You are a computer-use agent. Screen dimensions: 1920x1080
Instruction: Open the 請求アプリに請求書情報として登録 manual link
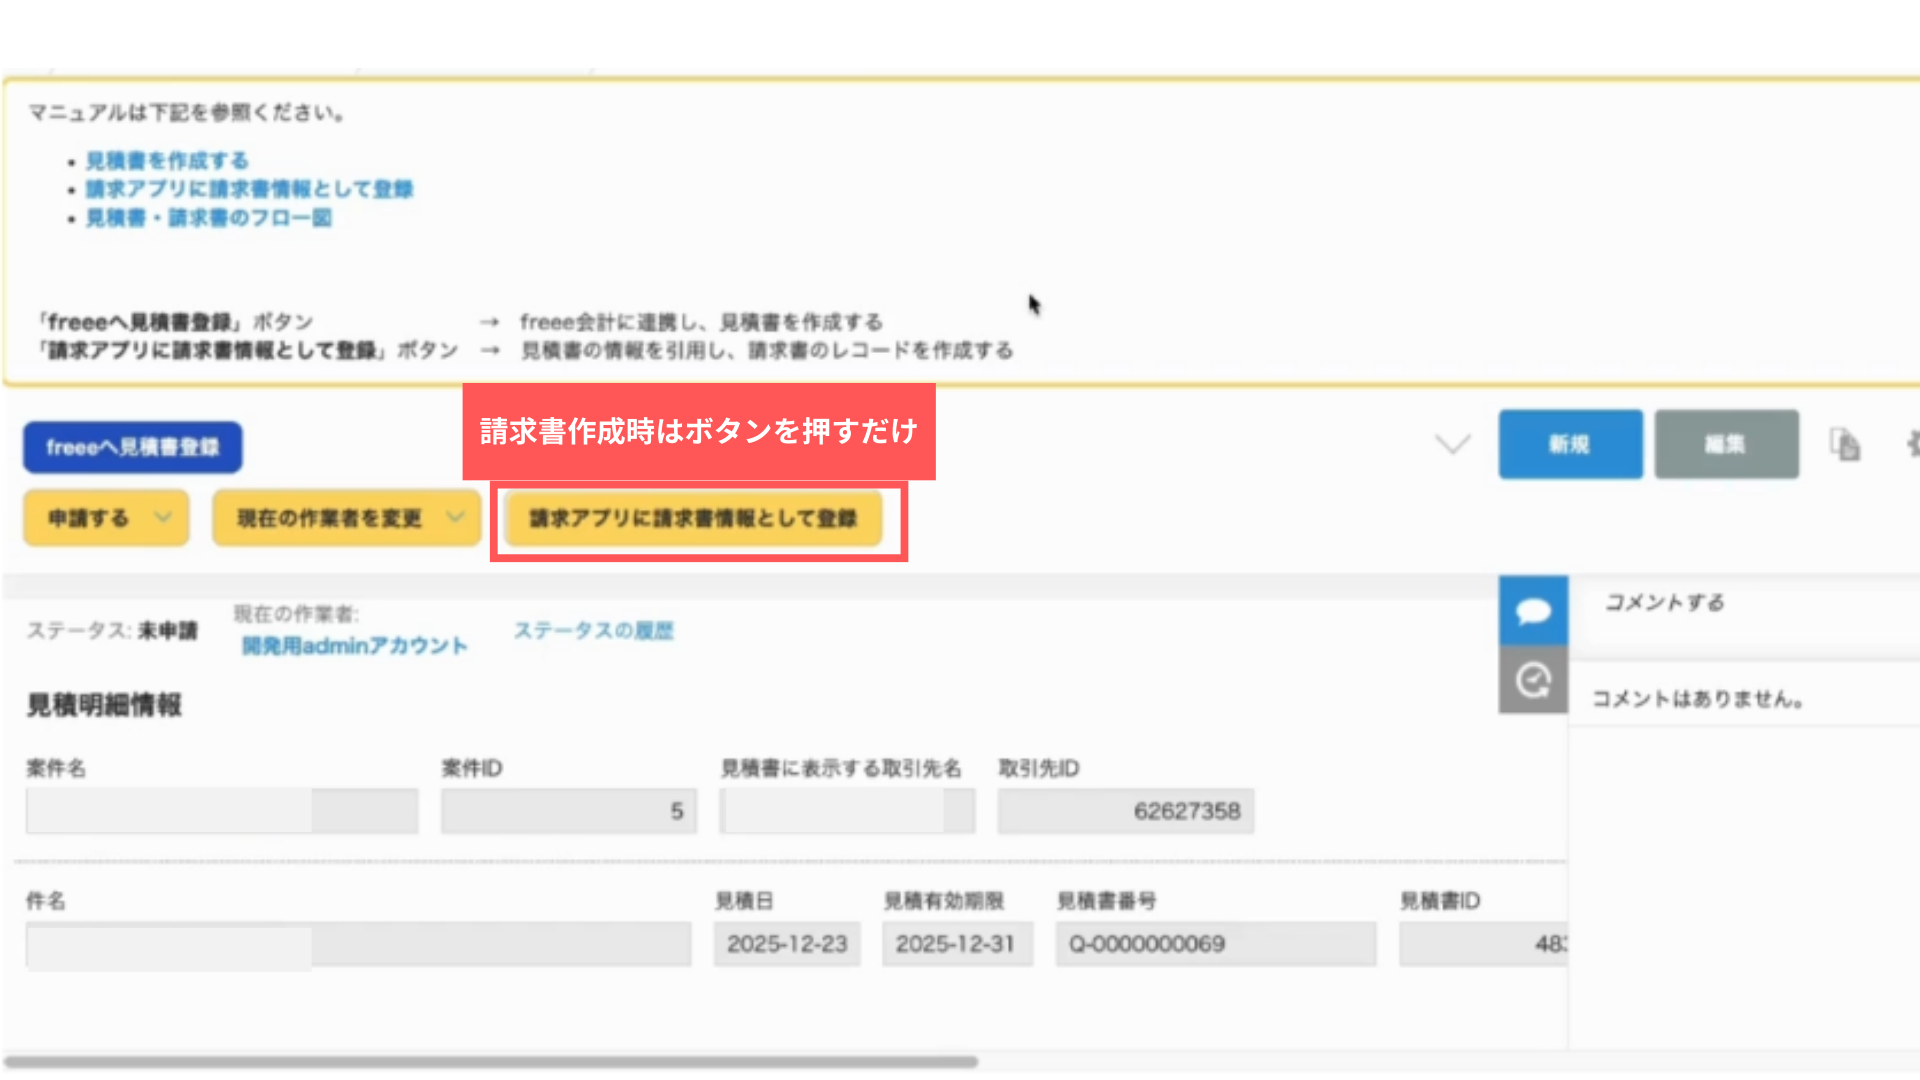click(248, 188)
